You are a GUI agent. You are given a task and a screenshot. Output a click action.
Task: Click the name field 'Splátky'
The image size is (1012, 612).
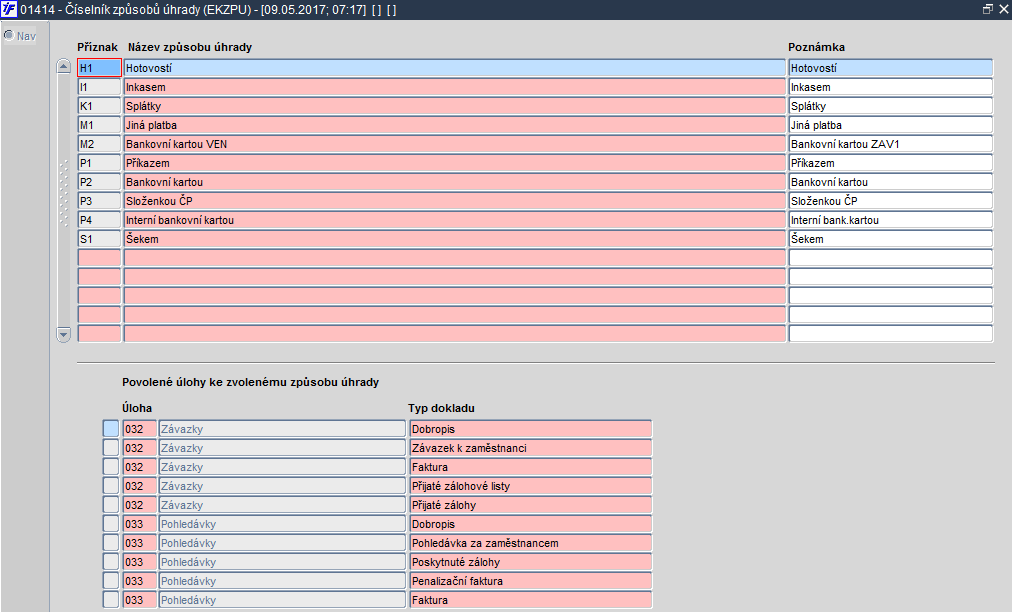[454, 106]
